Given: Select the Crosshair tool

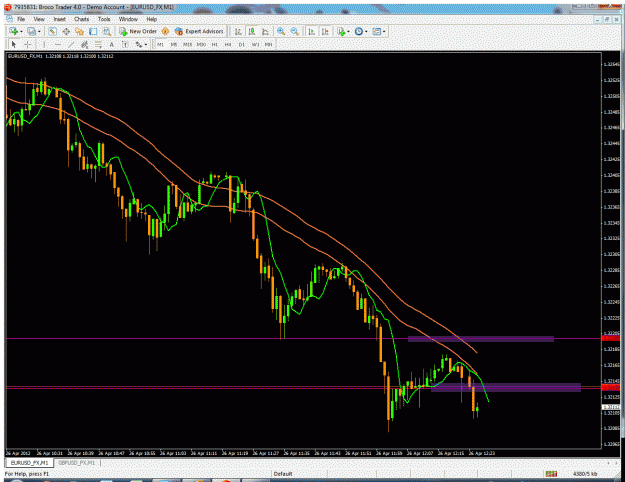Looking at the screenshot, I should point(28,44).
